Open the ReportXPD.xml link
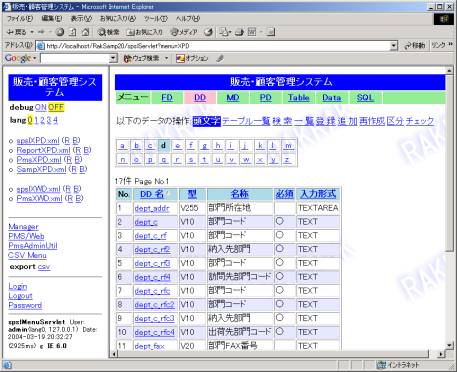Image resolution: width=457 pixels, height=372 pixels. click(44, 150)
